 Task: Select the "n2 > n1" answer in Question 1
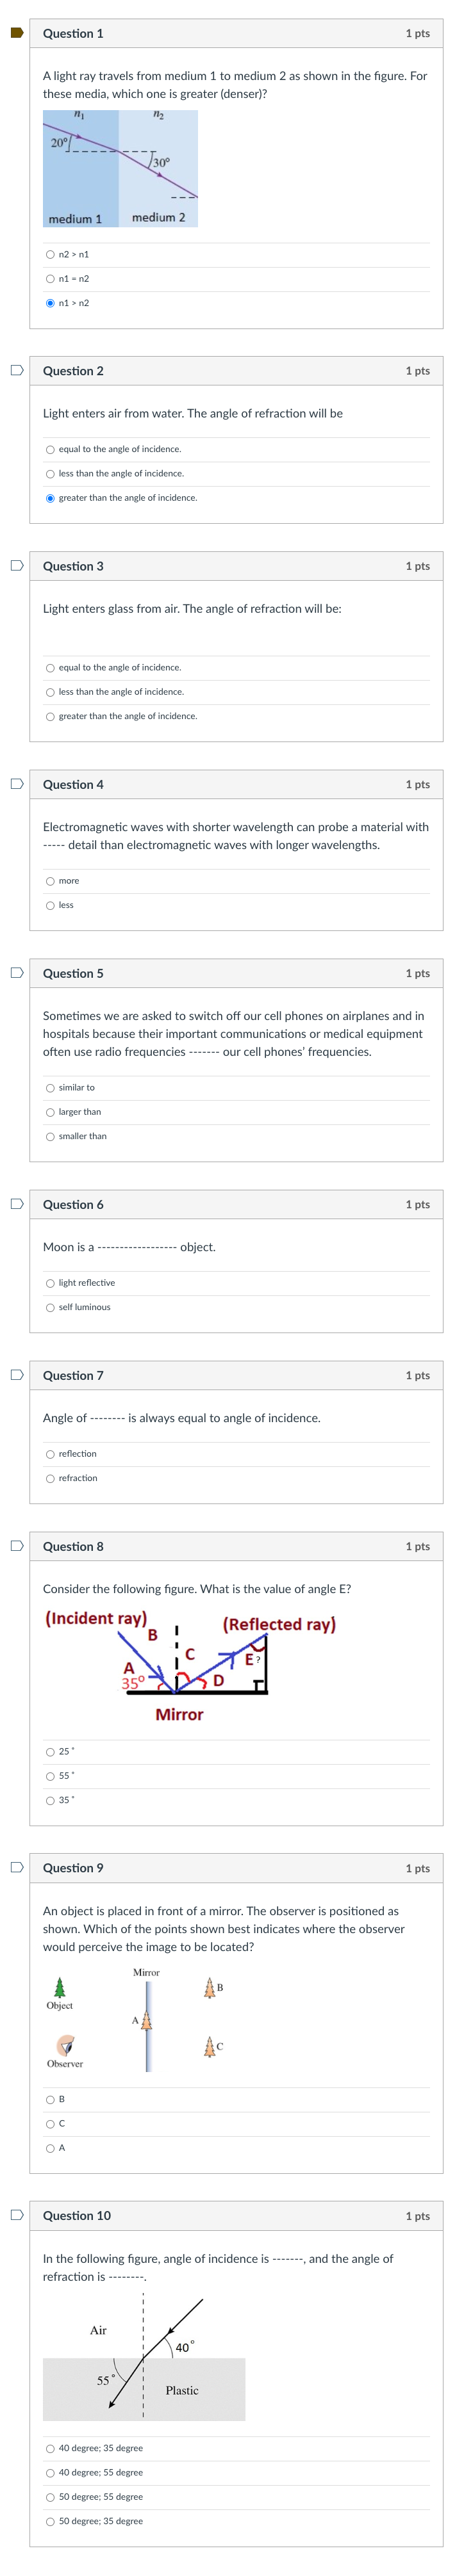tap(51, 255)
